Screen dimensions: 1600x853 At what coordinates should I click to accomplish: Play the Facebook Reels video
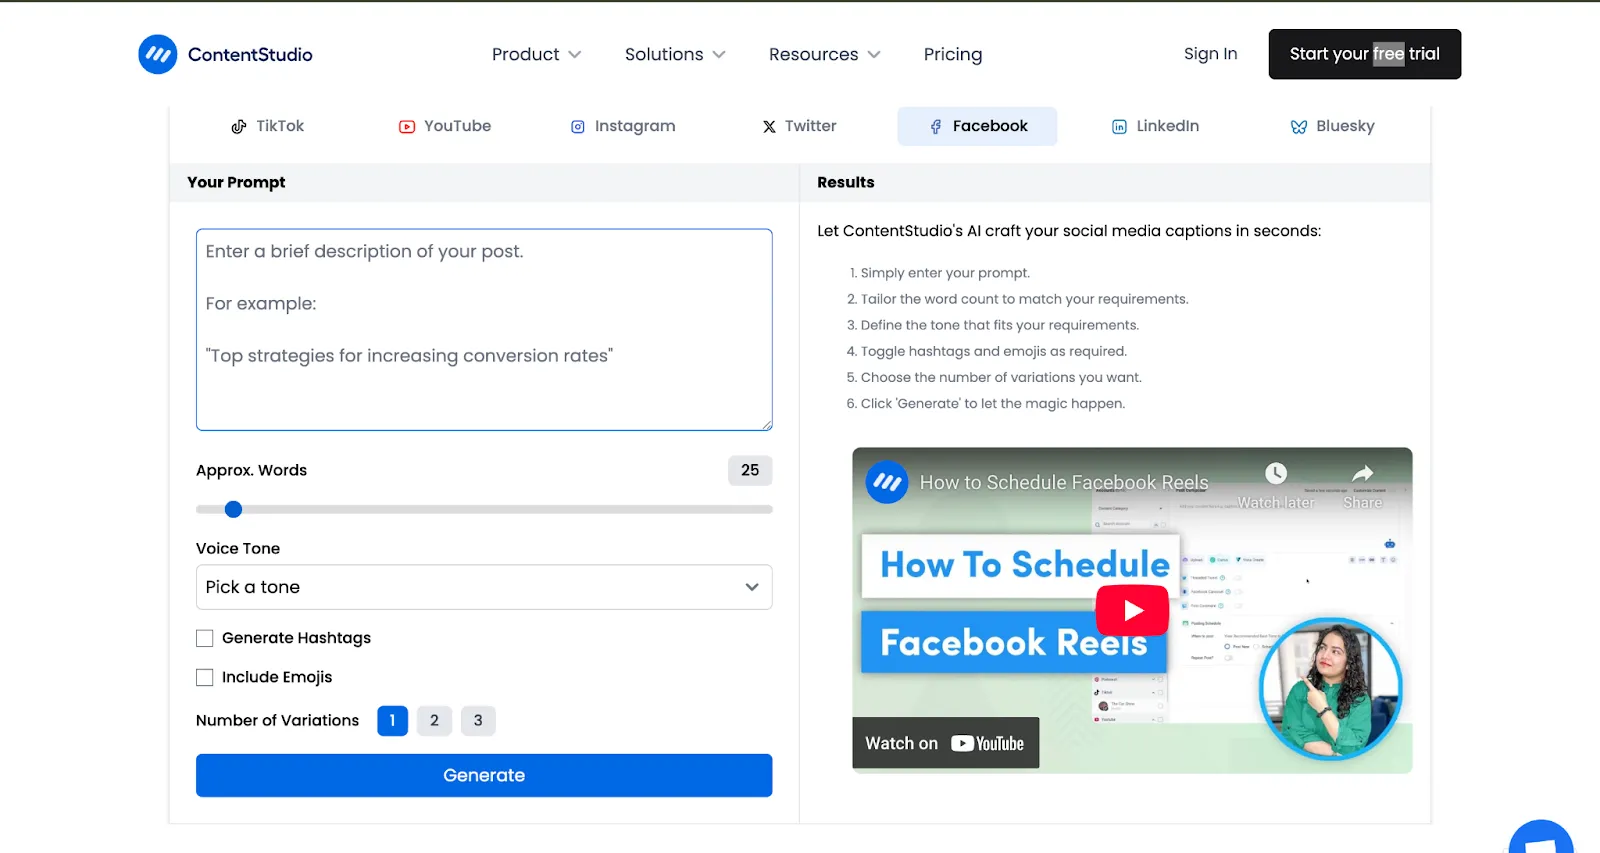coord(1132,610)
